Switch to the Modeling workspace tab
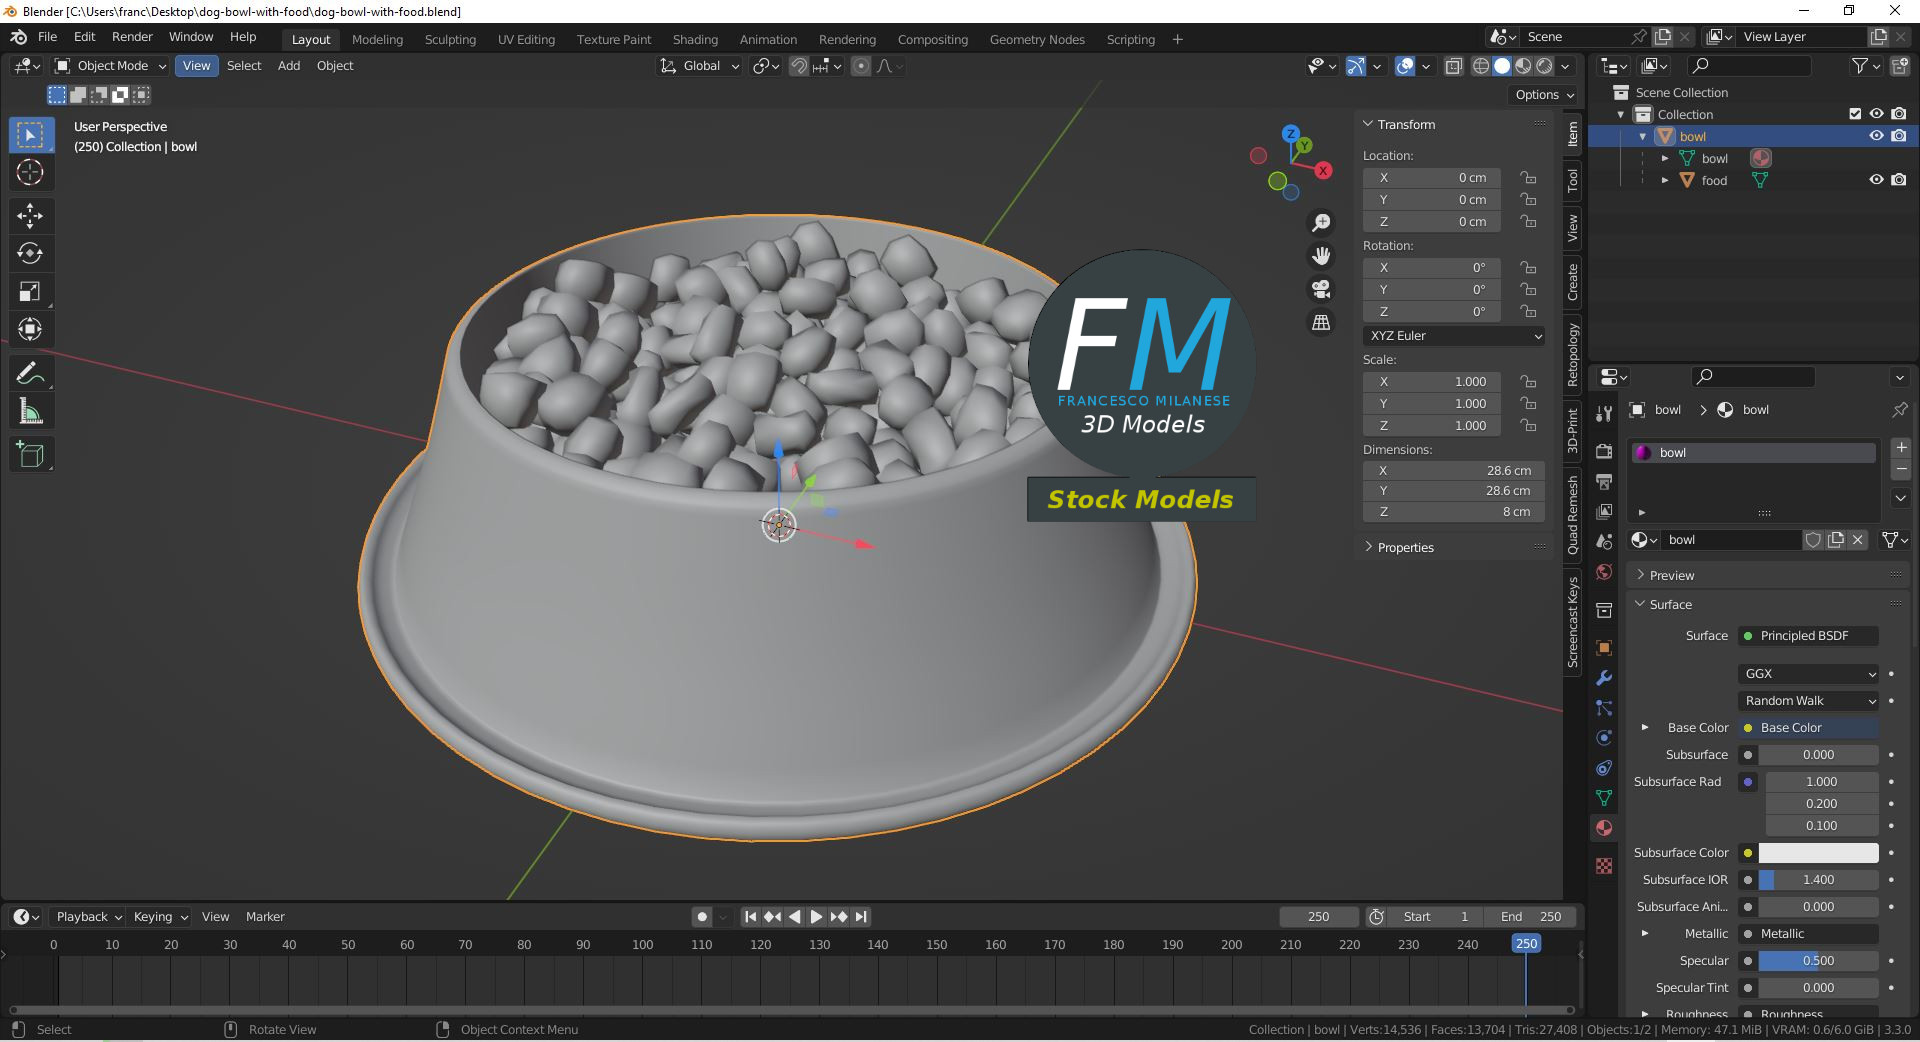The width and height of the screenshot is (1920, 1042). [x=377, y=40]
